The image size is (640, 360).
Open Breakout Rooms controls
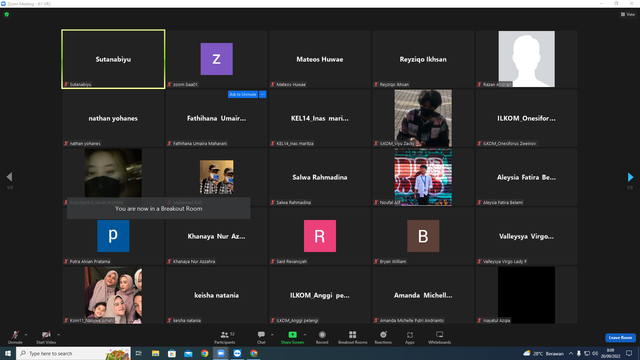click(x=353, y=337)
